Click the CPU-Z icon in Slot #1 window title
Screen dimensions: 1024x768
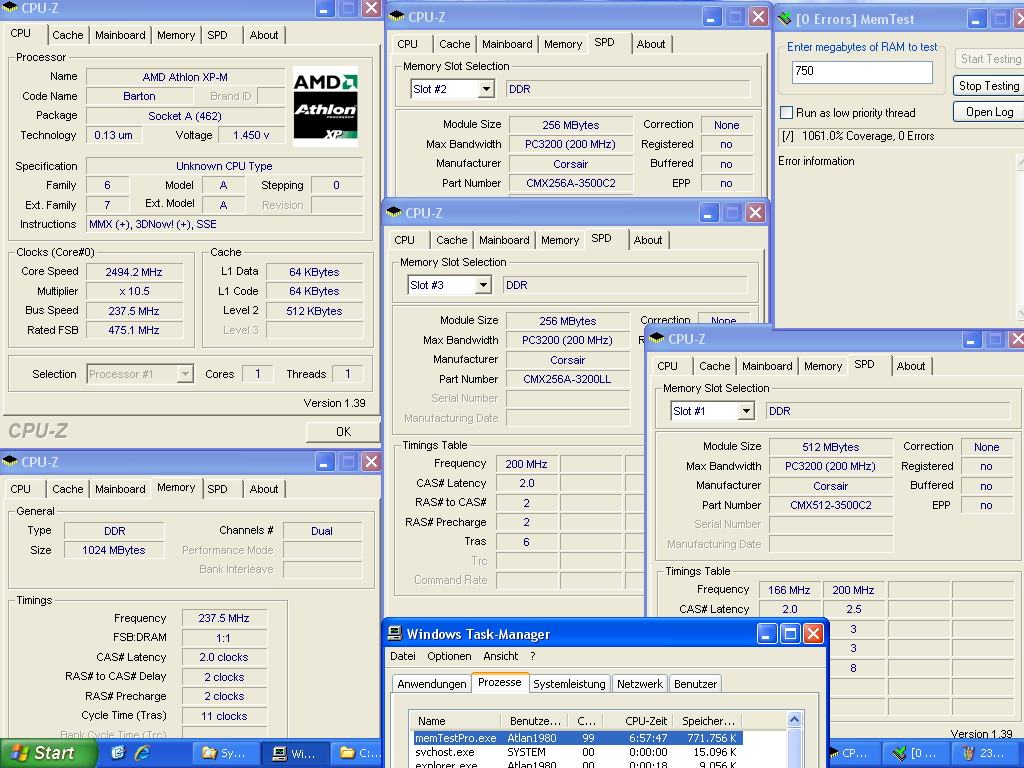tap(656, 338)
